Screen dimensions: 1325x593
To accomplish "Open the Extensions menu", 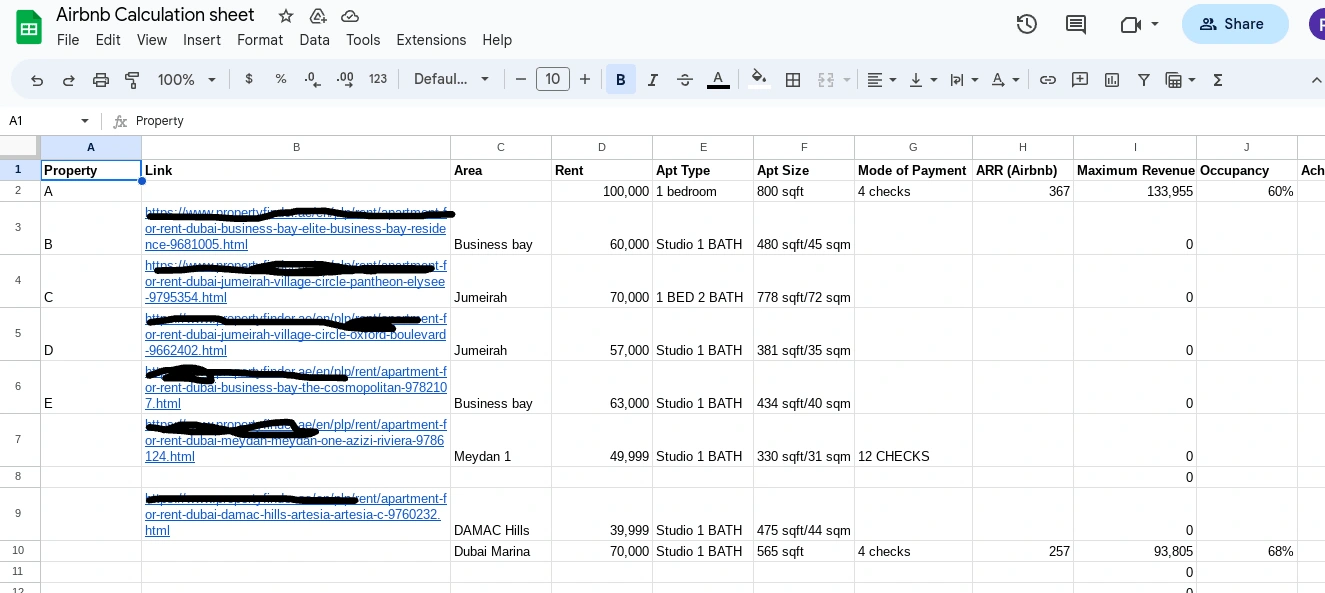I will (x=431, y=40).
